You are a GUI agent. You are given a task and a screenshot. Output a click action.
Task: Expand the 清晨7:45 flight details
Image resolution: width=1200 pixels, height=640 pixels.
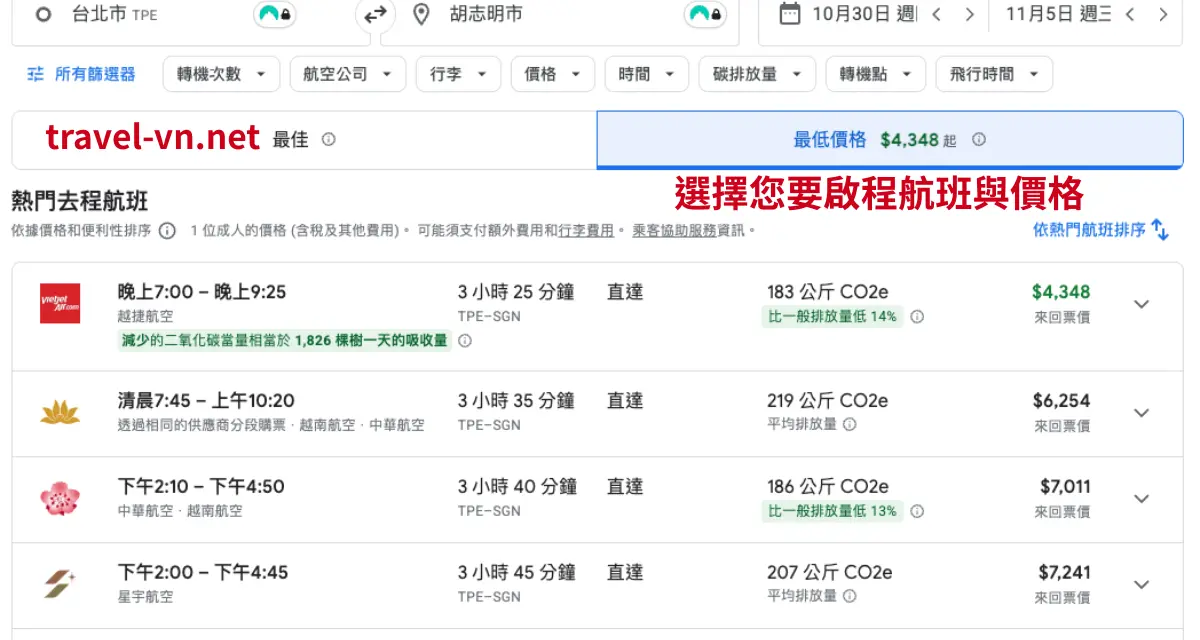click(1141, 412)
